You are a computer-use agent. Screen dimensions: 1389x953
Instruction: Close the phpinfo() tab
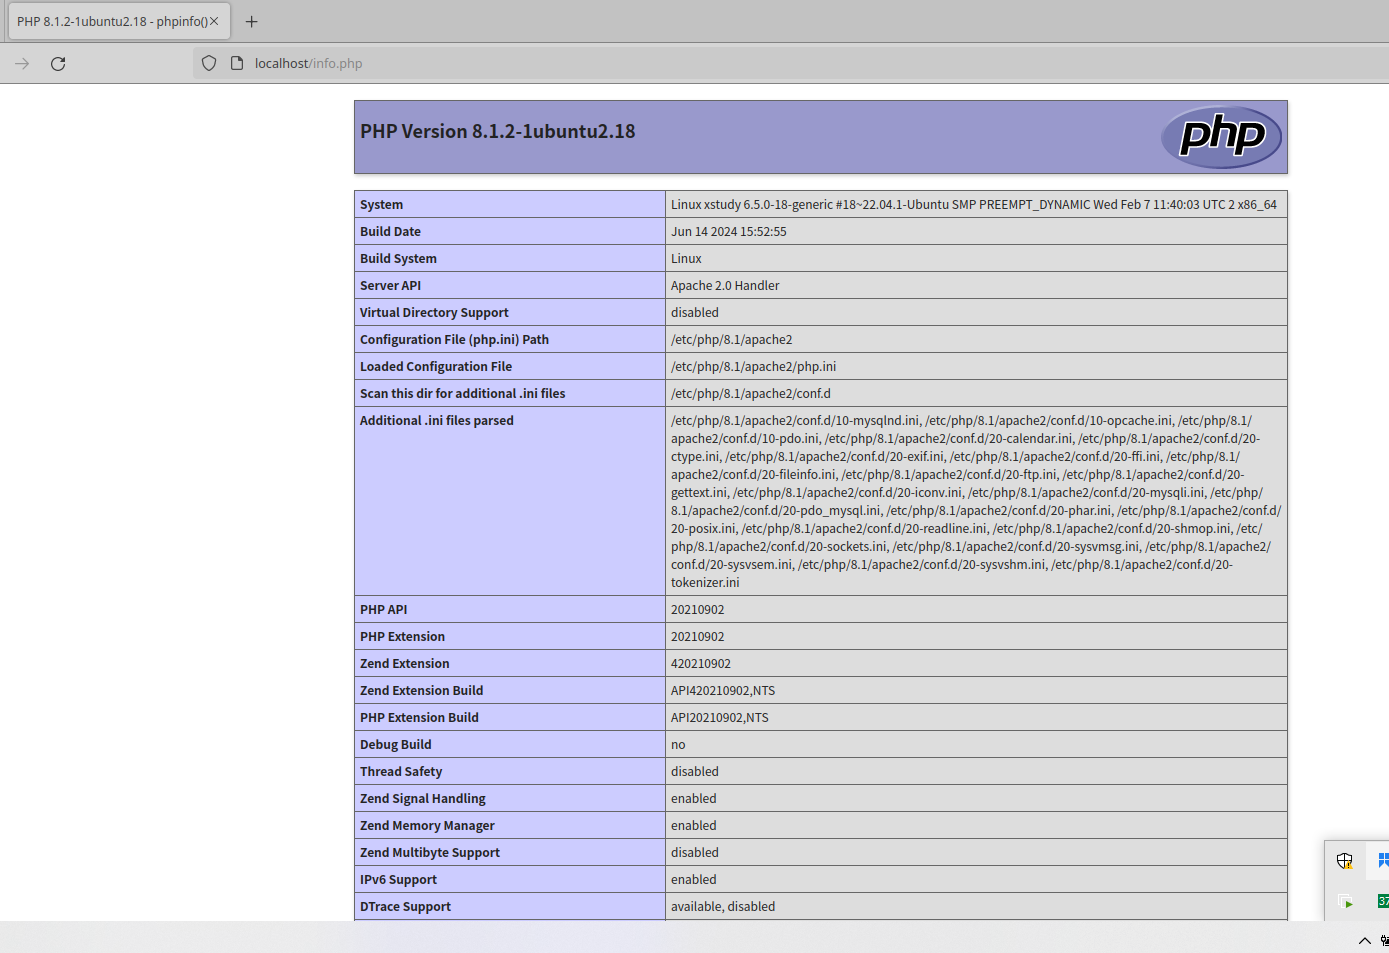[x=214, y=21]
